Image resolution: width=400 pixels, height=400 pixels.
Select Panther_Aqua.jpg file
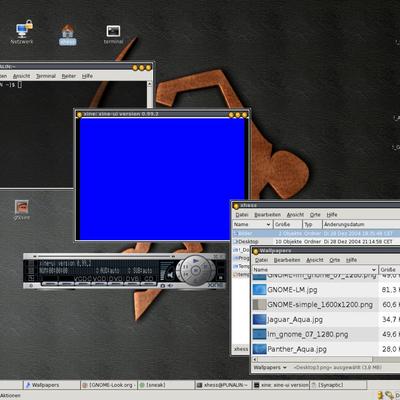click(x=326, y=349)
